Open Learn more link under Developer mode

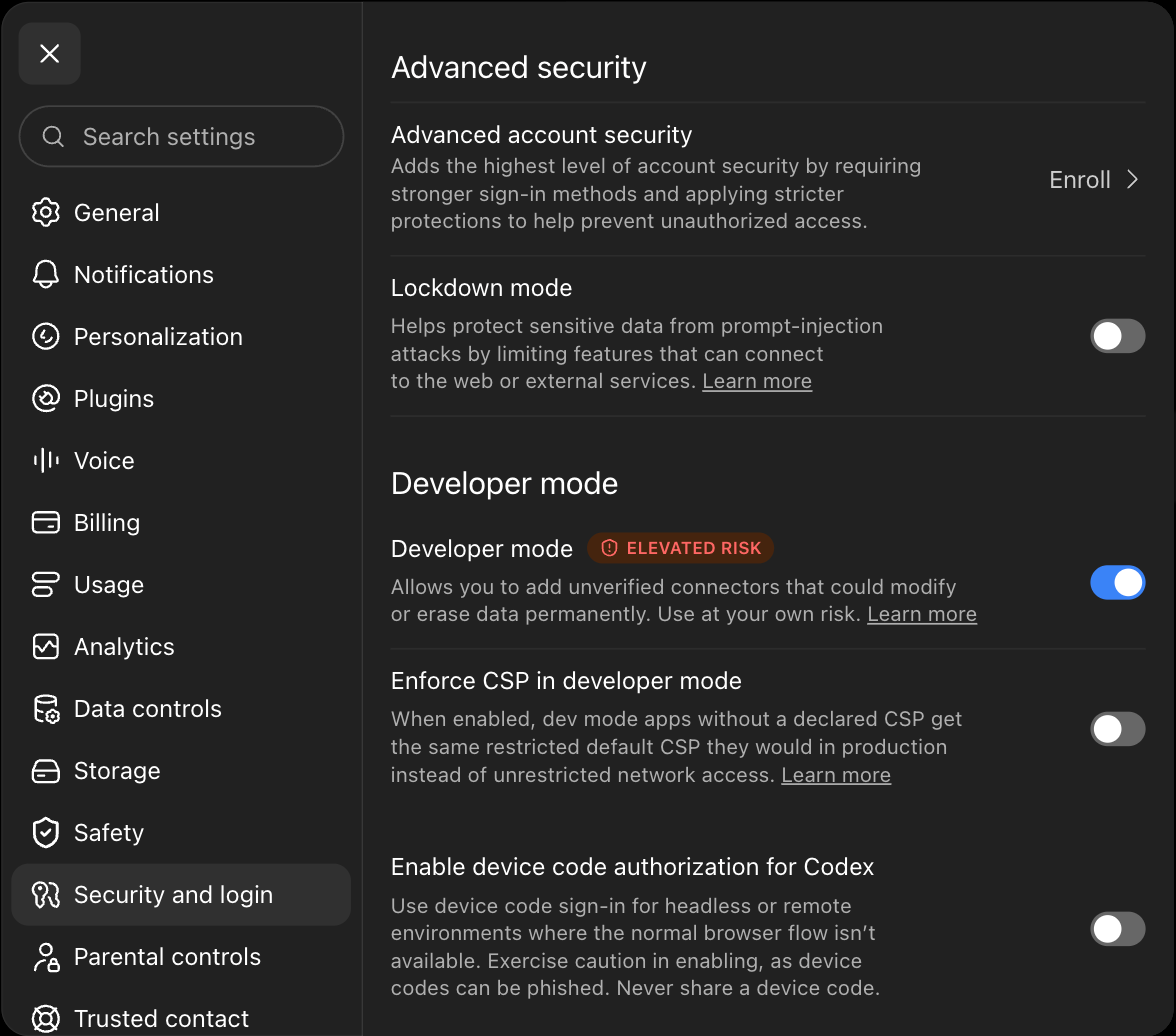click(922, 614)
